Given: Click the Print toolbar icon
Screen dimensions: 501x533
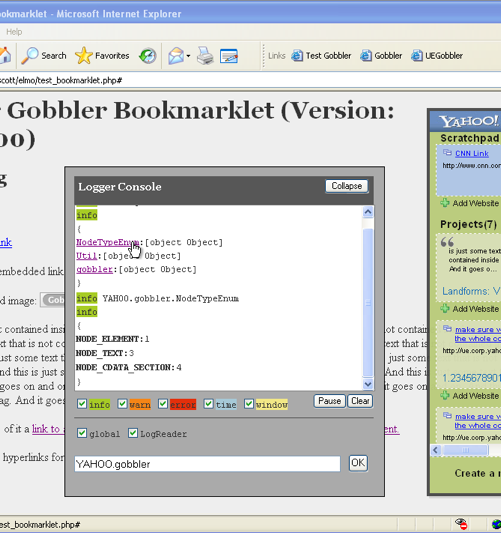Looking at the screenshot, I should (x=205, y=56).
